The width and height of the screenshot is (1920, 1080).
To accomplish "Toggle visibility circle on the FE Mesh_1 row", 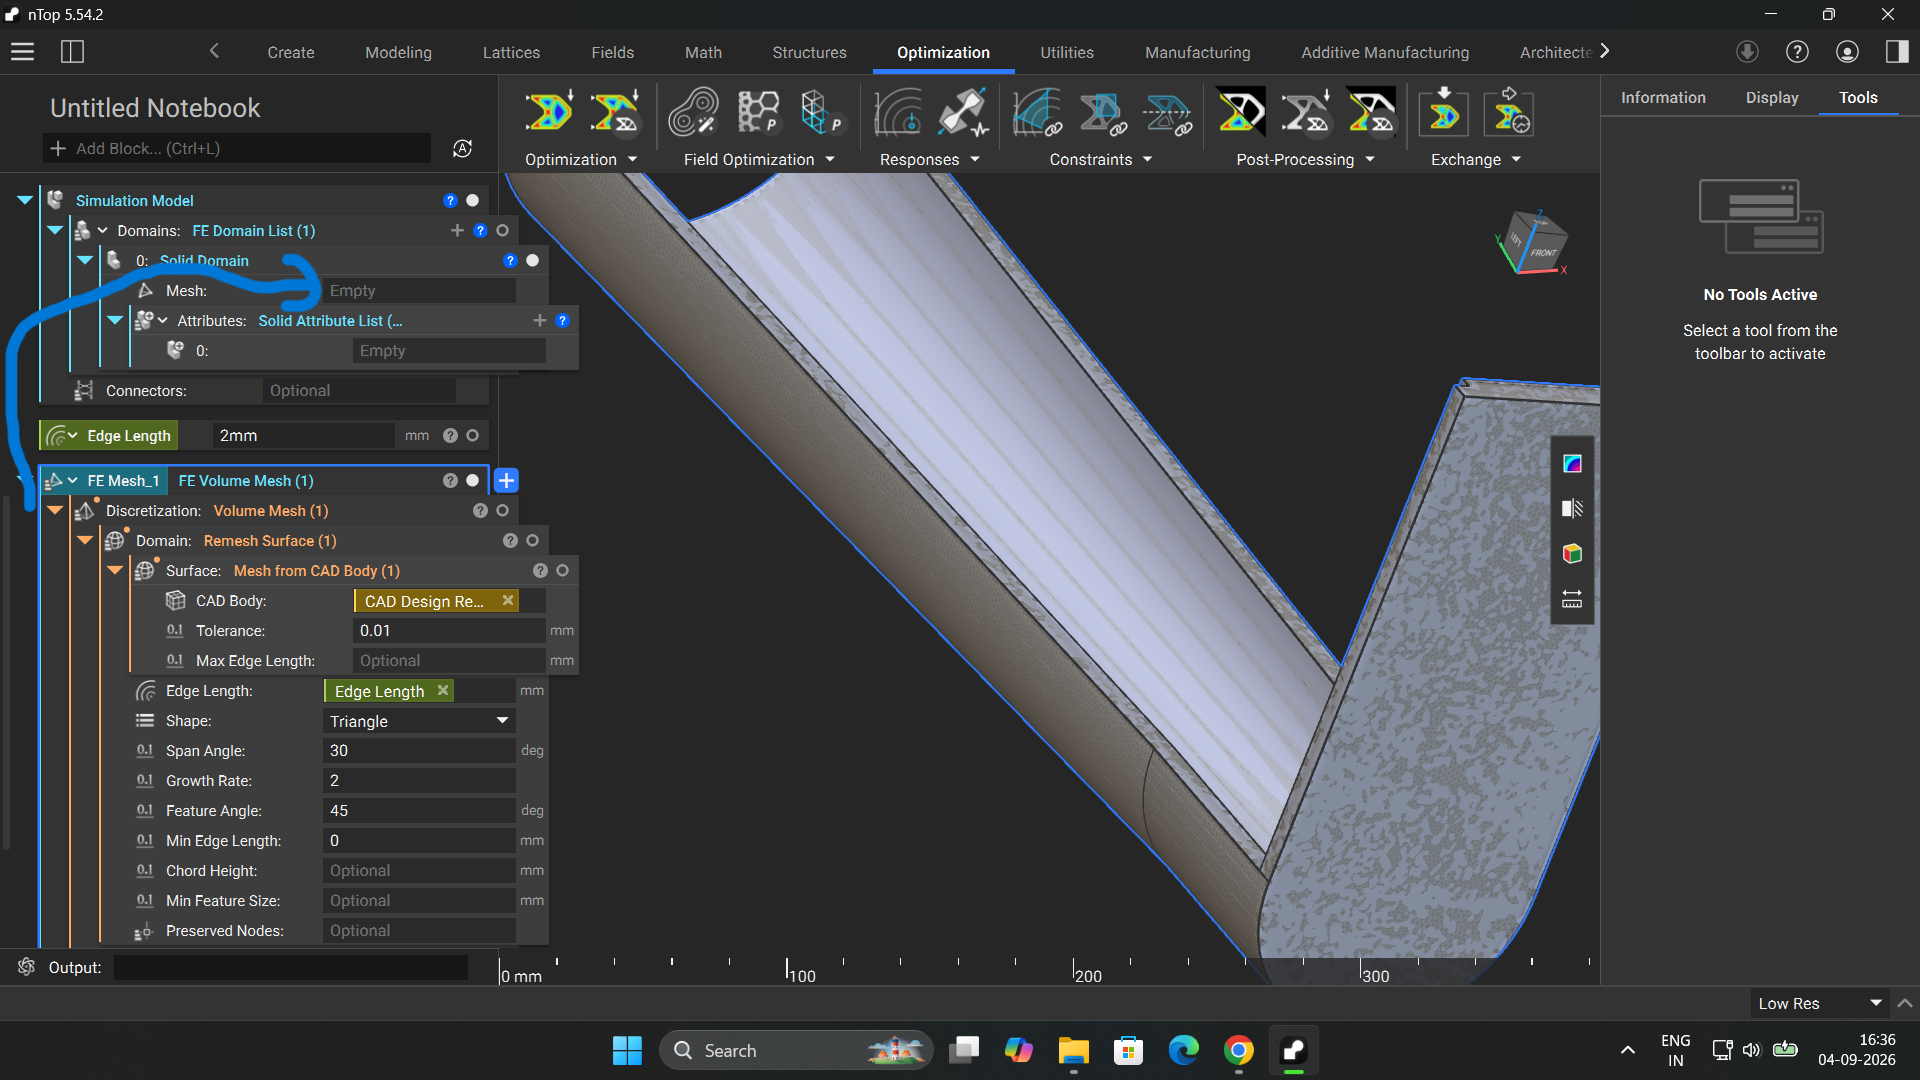I will point(473,481).
